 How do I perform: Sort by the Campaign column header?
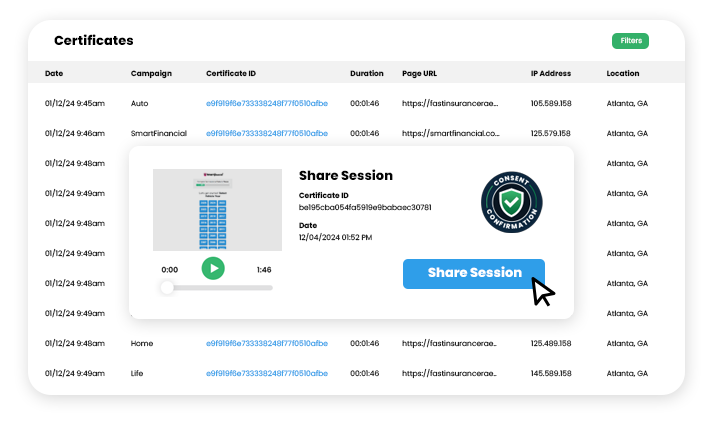(151, 74)
